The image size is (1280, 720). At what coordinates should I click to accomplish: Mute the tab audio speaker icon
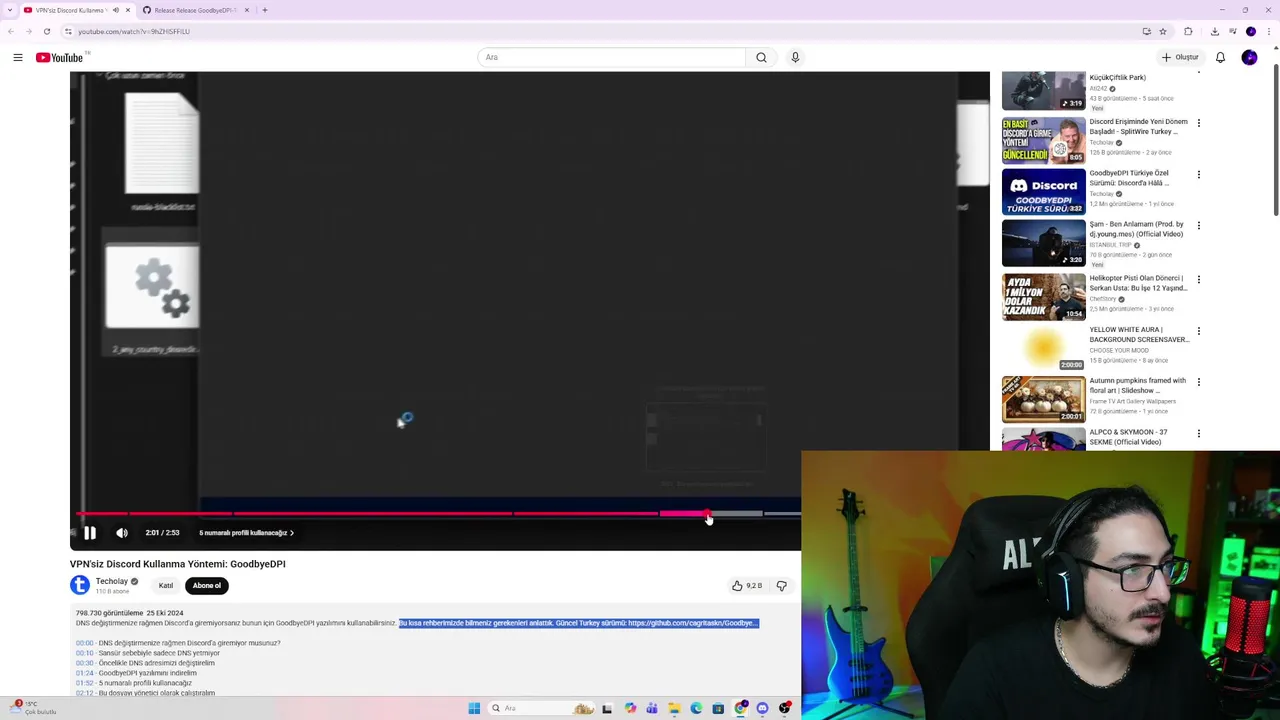116,10
